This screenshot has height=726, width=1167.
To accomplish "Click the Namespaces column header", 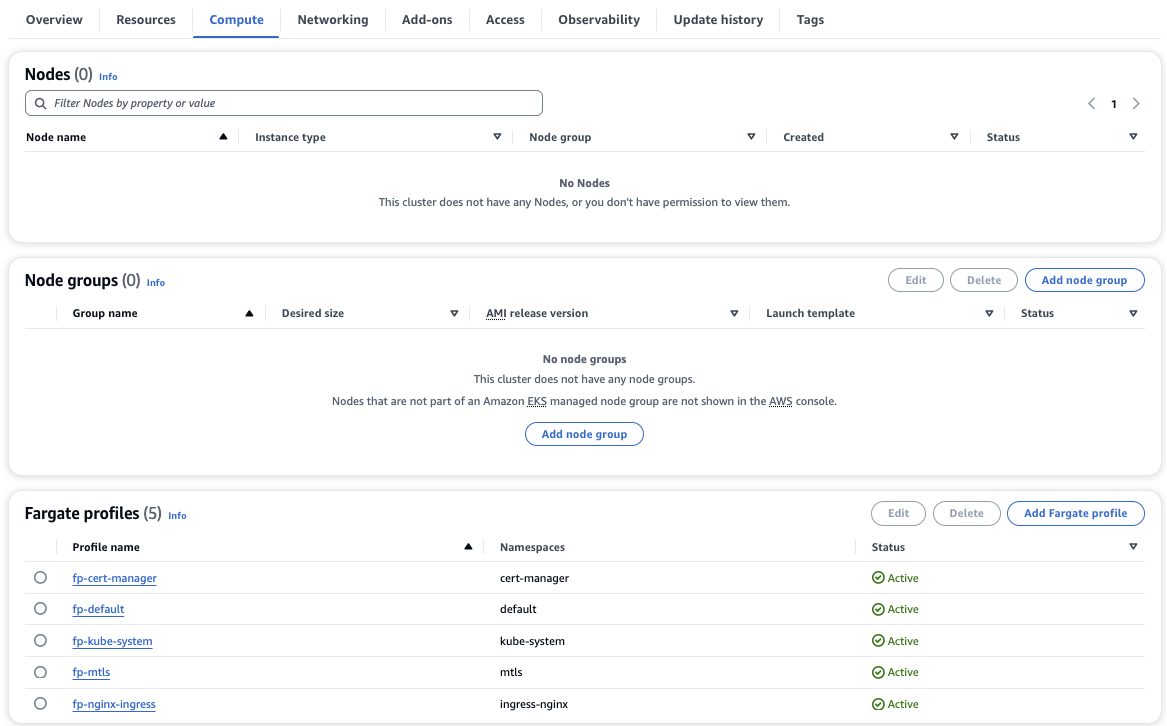I will tap(532, 547).
